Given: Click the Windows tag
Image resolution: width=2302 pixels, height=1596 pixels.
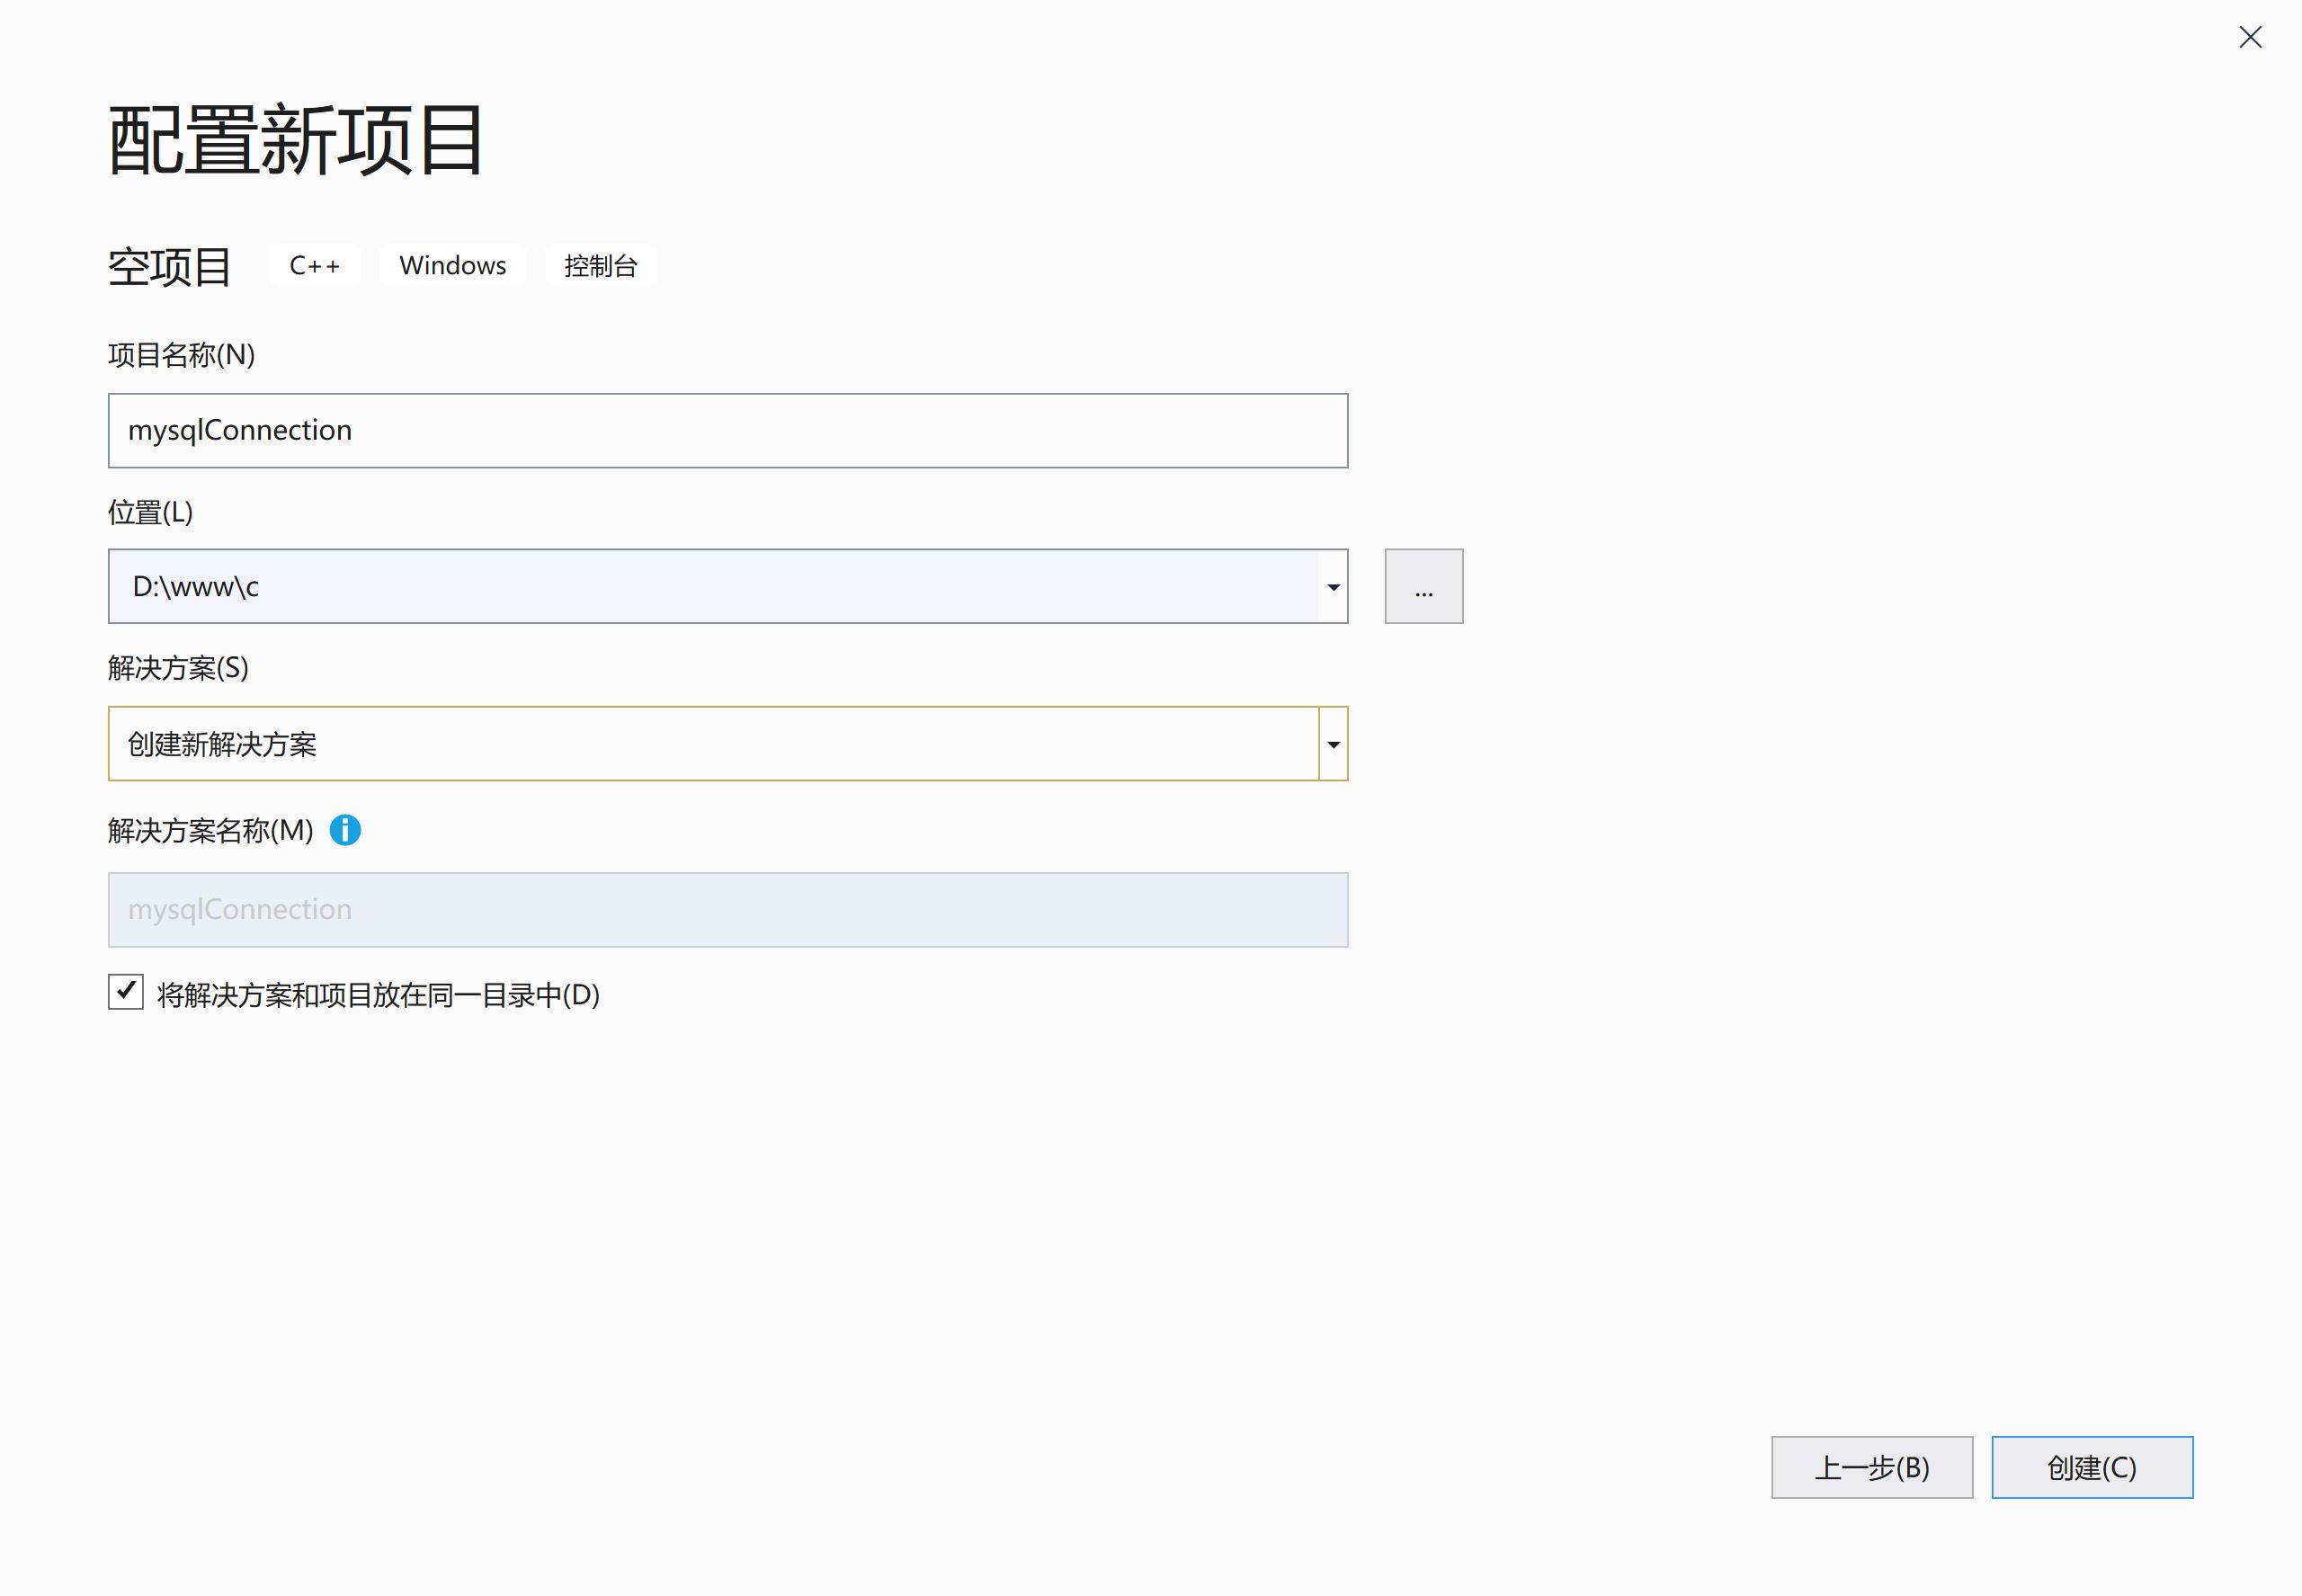Looking at the screenshot, I should coord(452,266).
